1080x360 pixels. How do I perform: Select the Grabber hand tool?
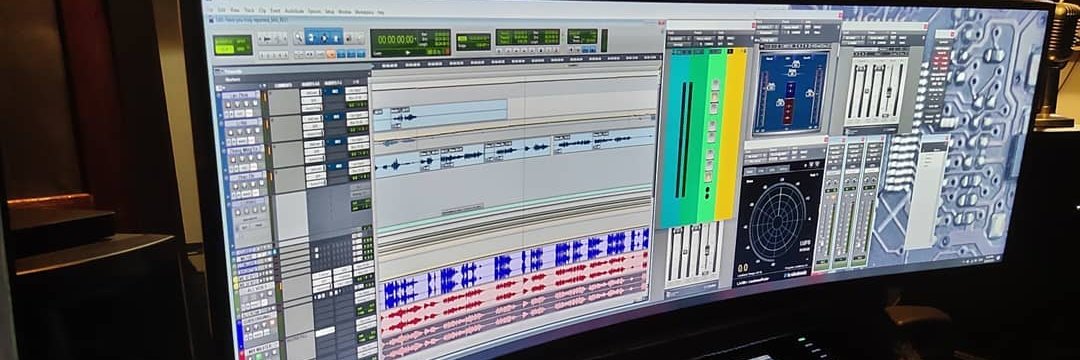(335, 38)
